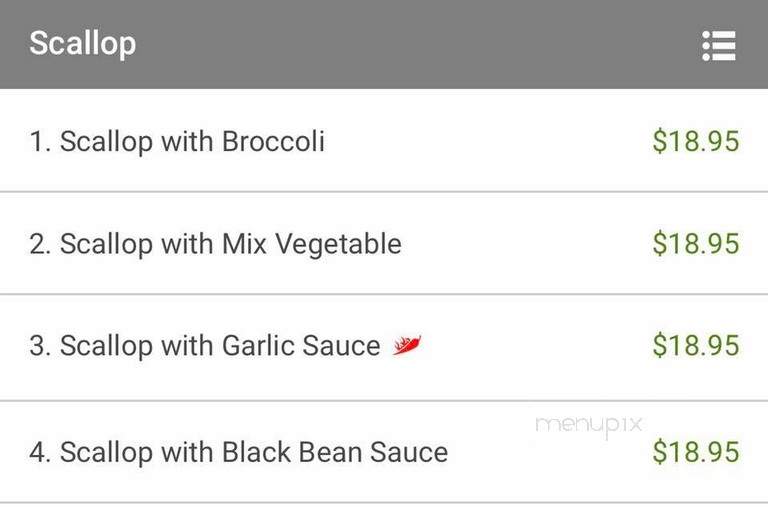Click the price of Scallop with Garlic Sauce
This screenshot has width=768, height=507.
696,345
